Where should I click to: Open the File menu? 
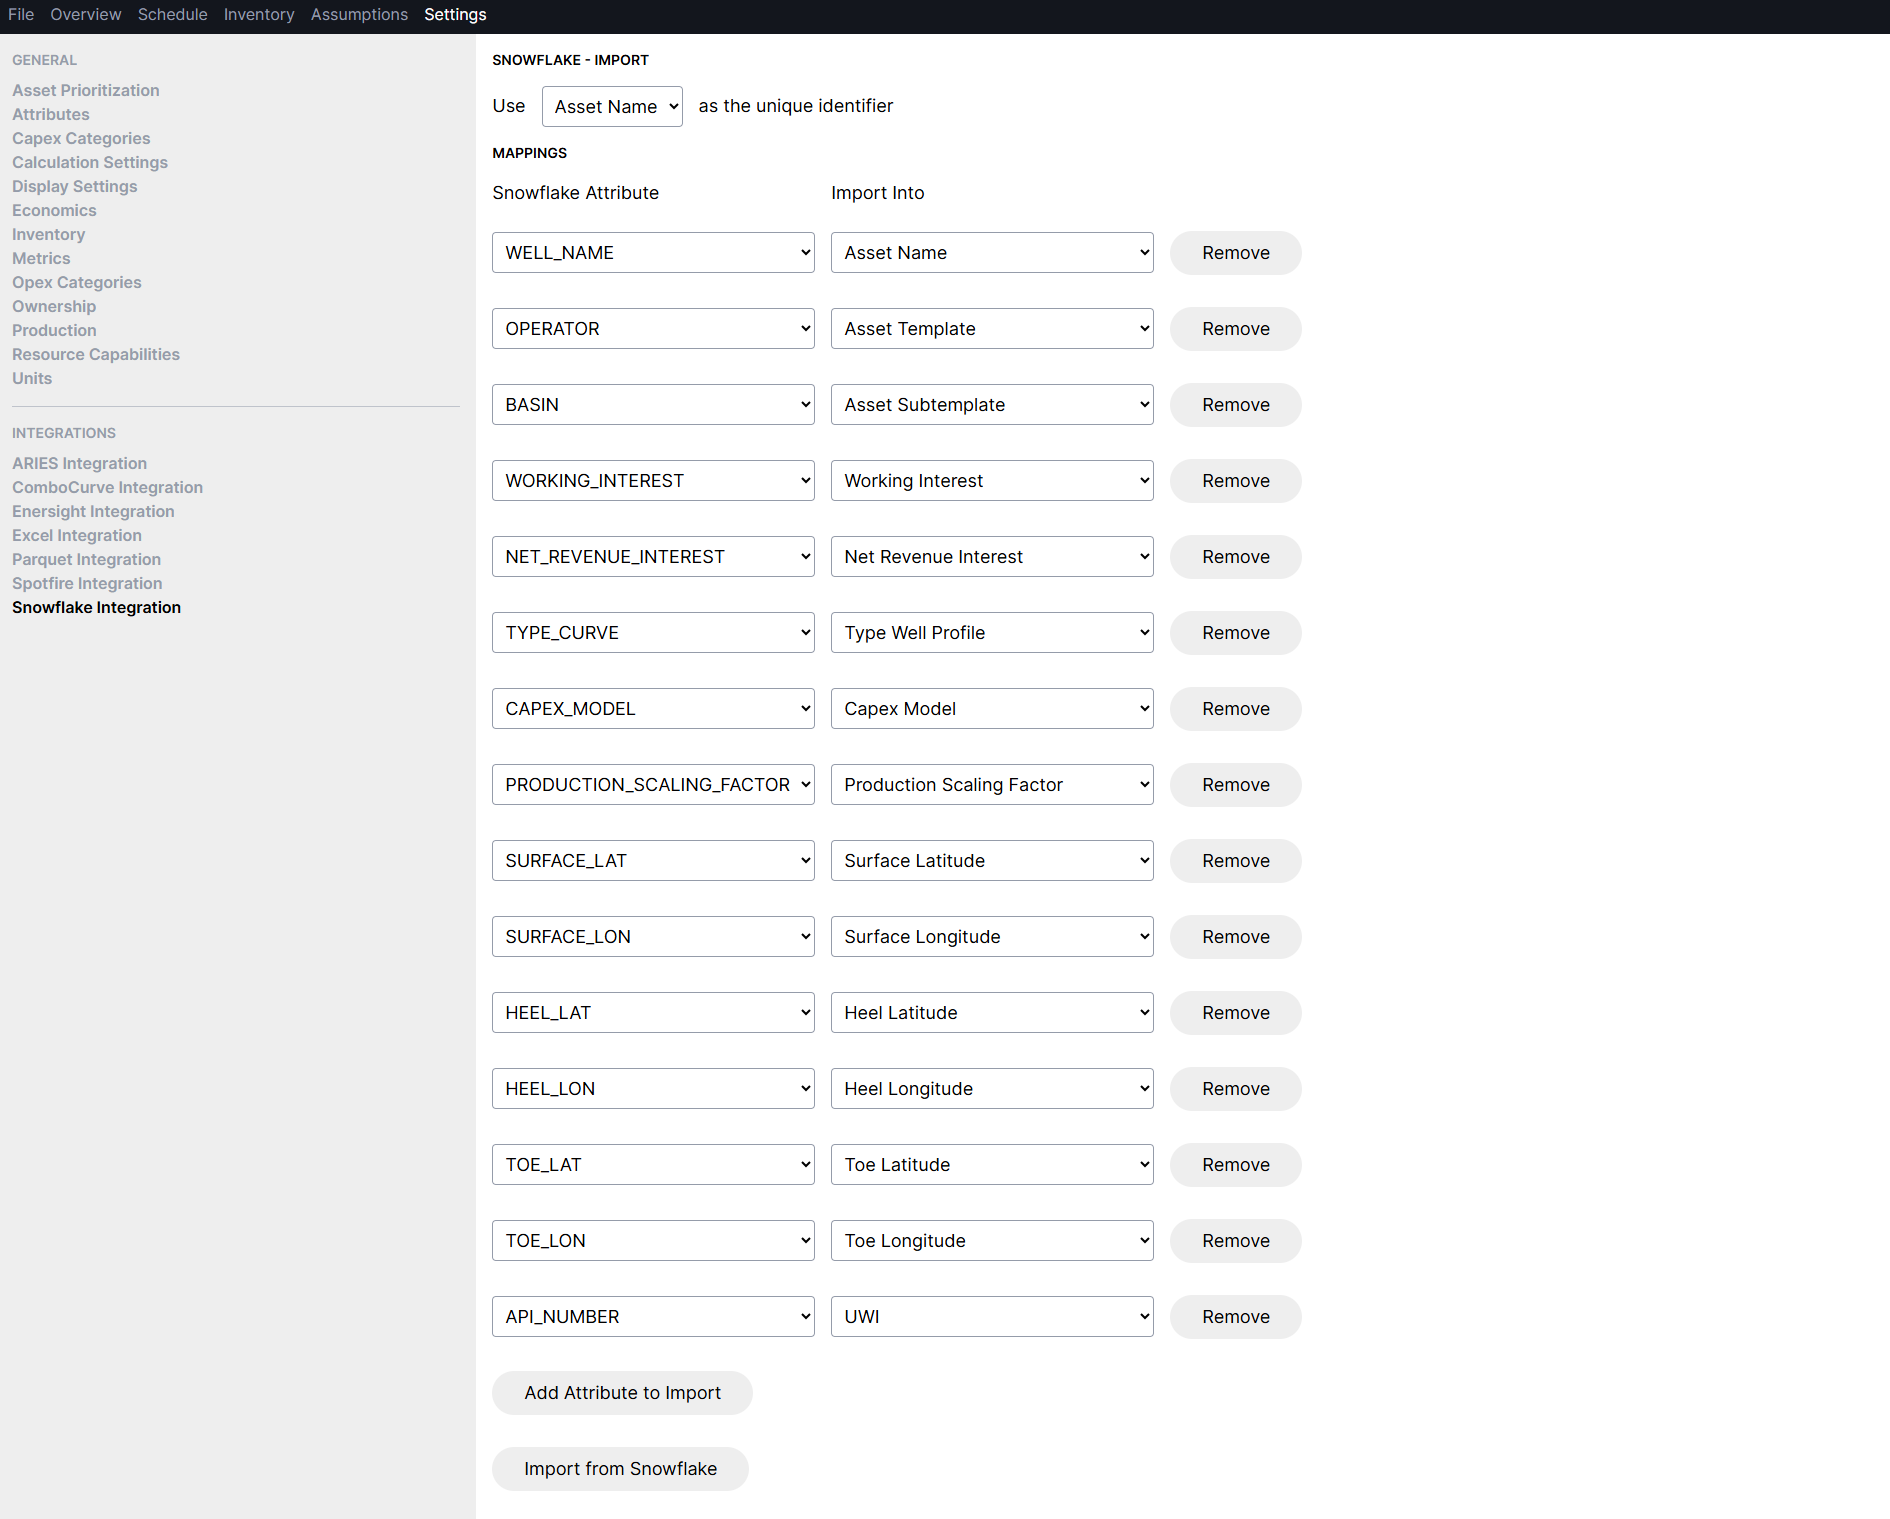(x=21, y=14)
